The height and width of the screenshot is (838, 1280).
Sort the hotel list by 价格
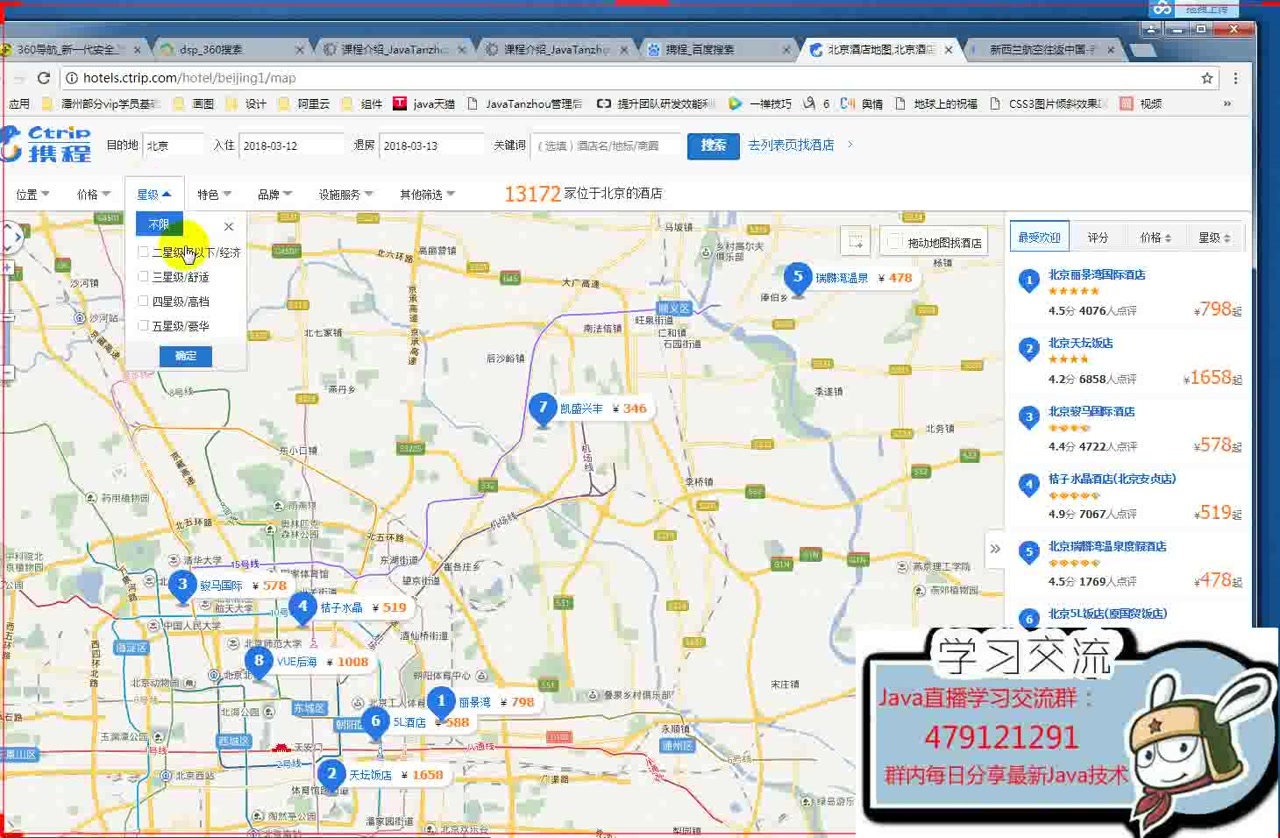point(1156,238)
